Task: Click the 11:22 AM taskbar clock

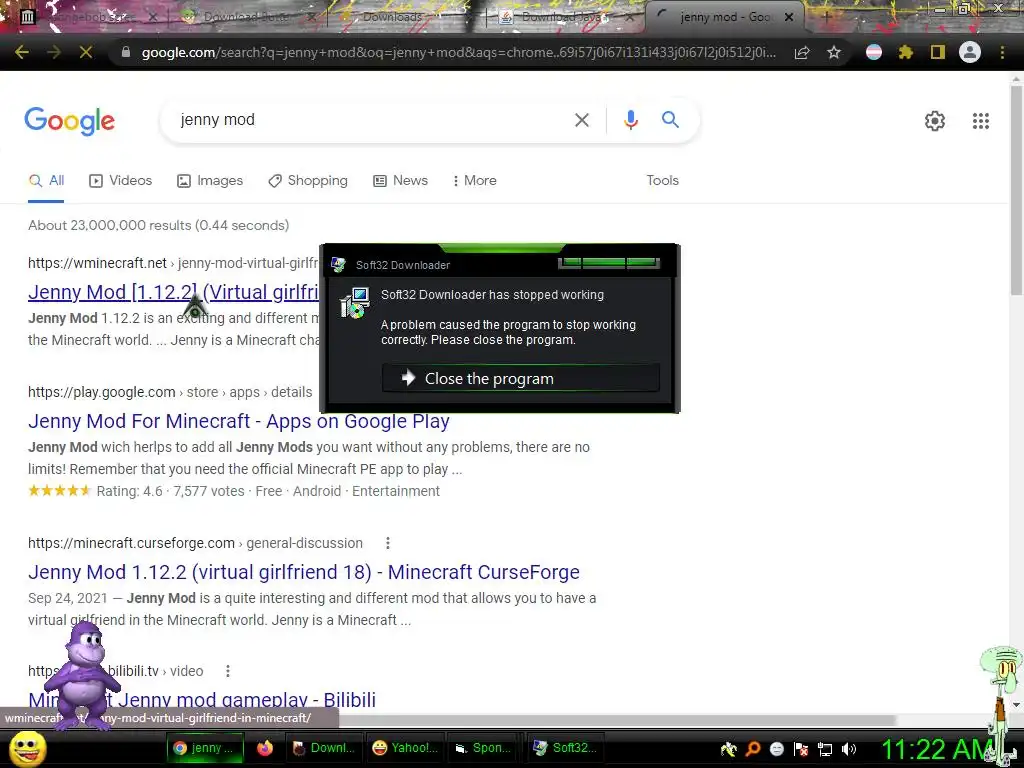Action: (938, 750)
